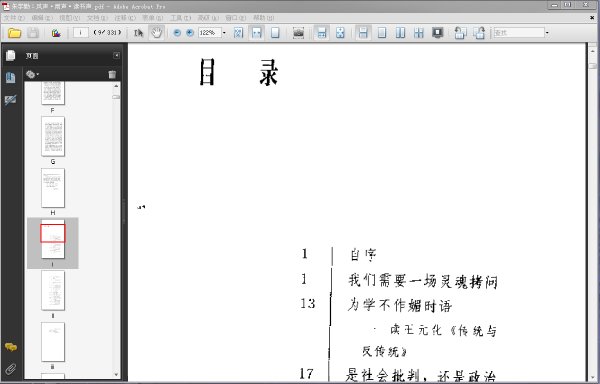600x384 pixels.
Task: Rotate page clockwise
Action: [x=479, y=33]
